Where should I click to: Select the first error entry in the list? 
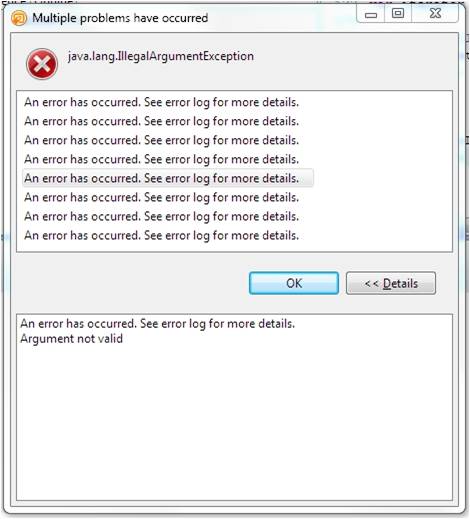tap(161, 102)
